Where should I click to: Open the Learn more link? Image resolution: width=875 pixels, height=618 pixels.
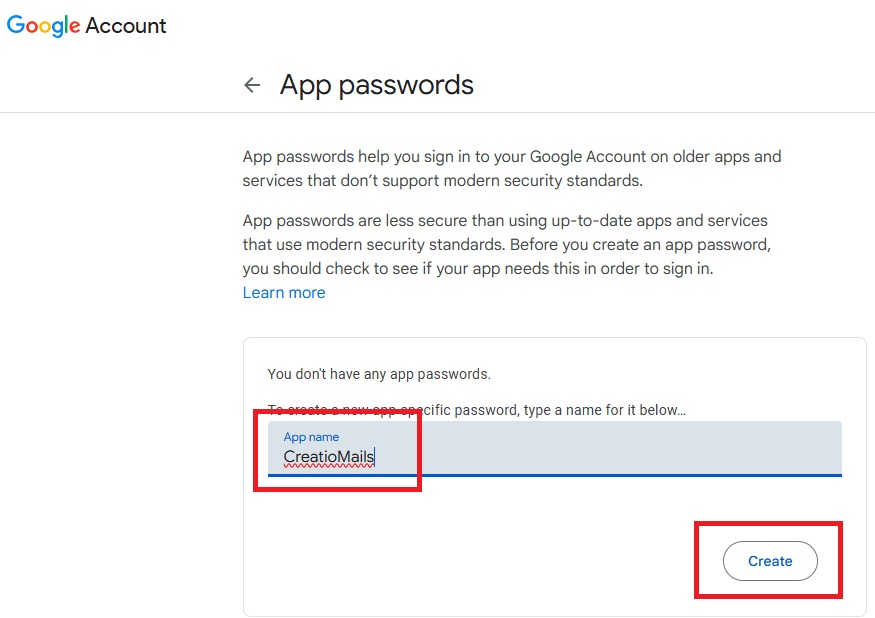(x=284, y=293)
